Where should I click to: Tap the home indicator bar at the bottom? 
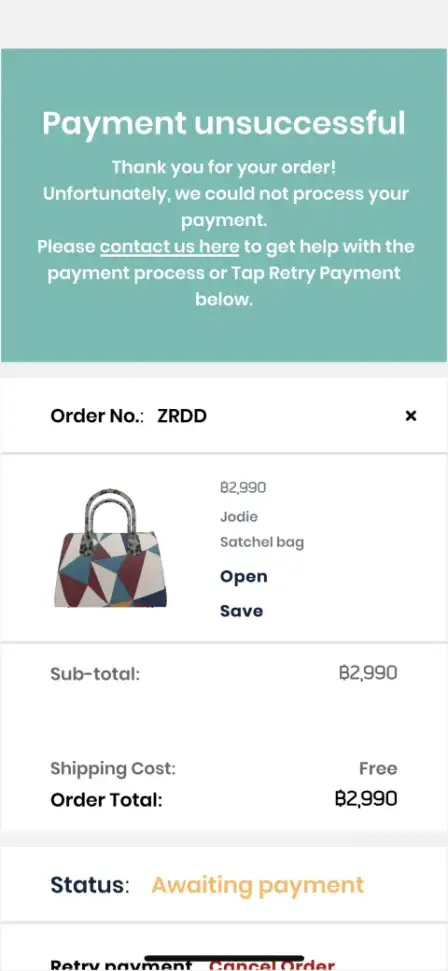224,959
